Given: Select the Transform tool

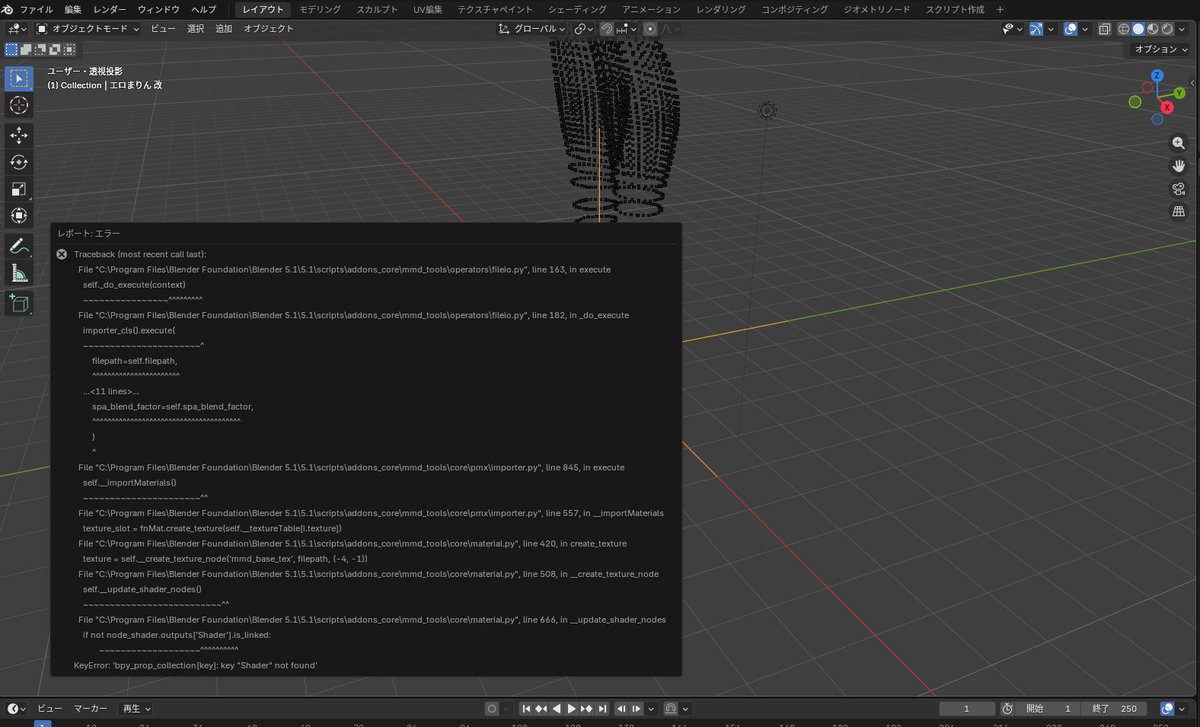Looking at the screenshot, I should 19,216.
